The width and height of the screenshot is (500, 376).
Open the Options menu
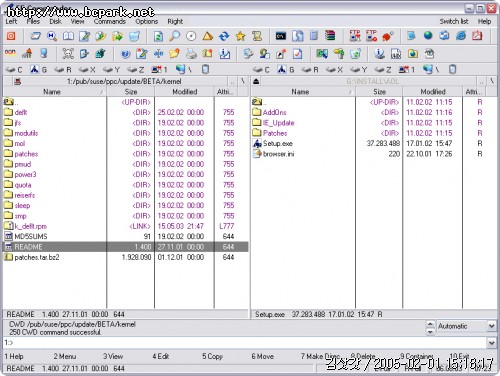147,21
